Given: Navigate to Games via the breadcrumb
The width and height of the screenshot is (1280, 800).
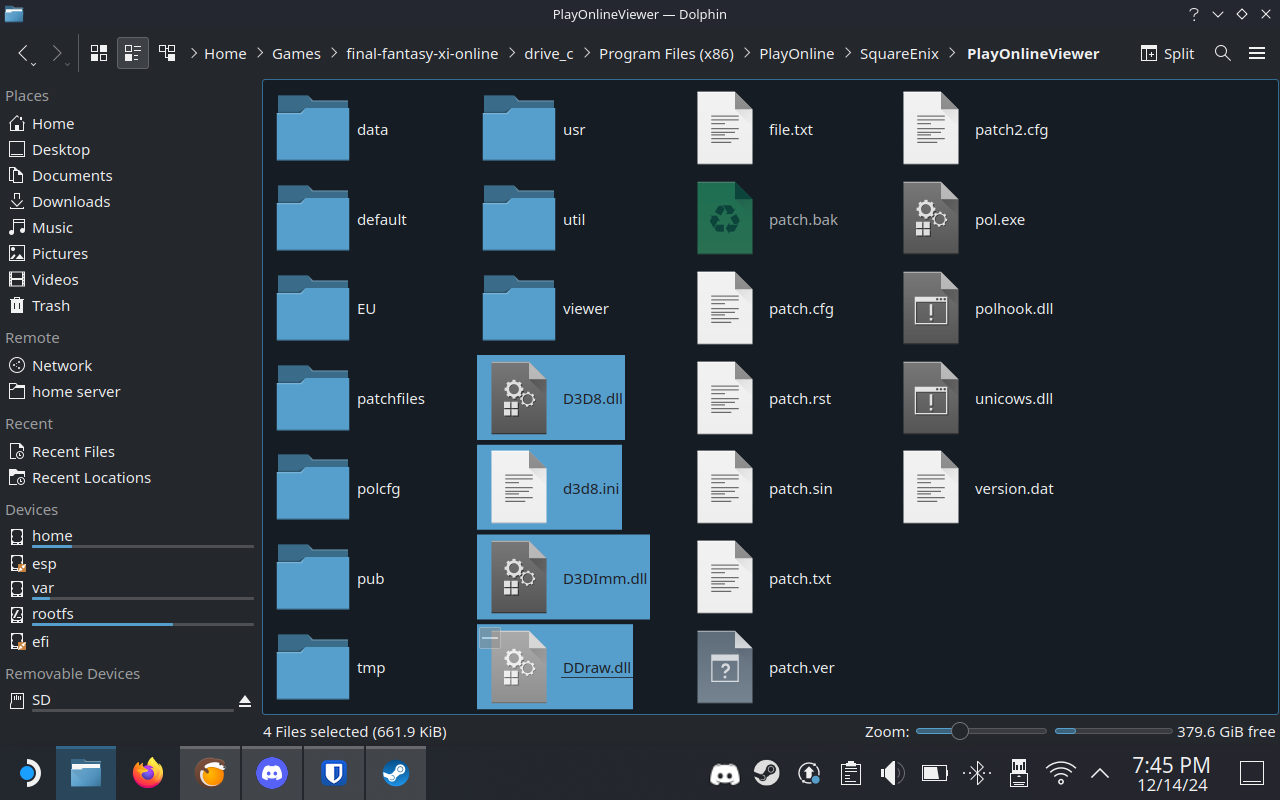Looking at the screenshot, I should 296,53.
